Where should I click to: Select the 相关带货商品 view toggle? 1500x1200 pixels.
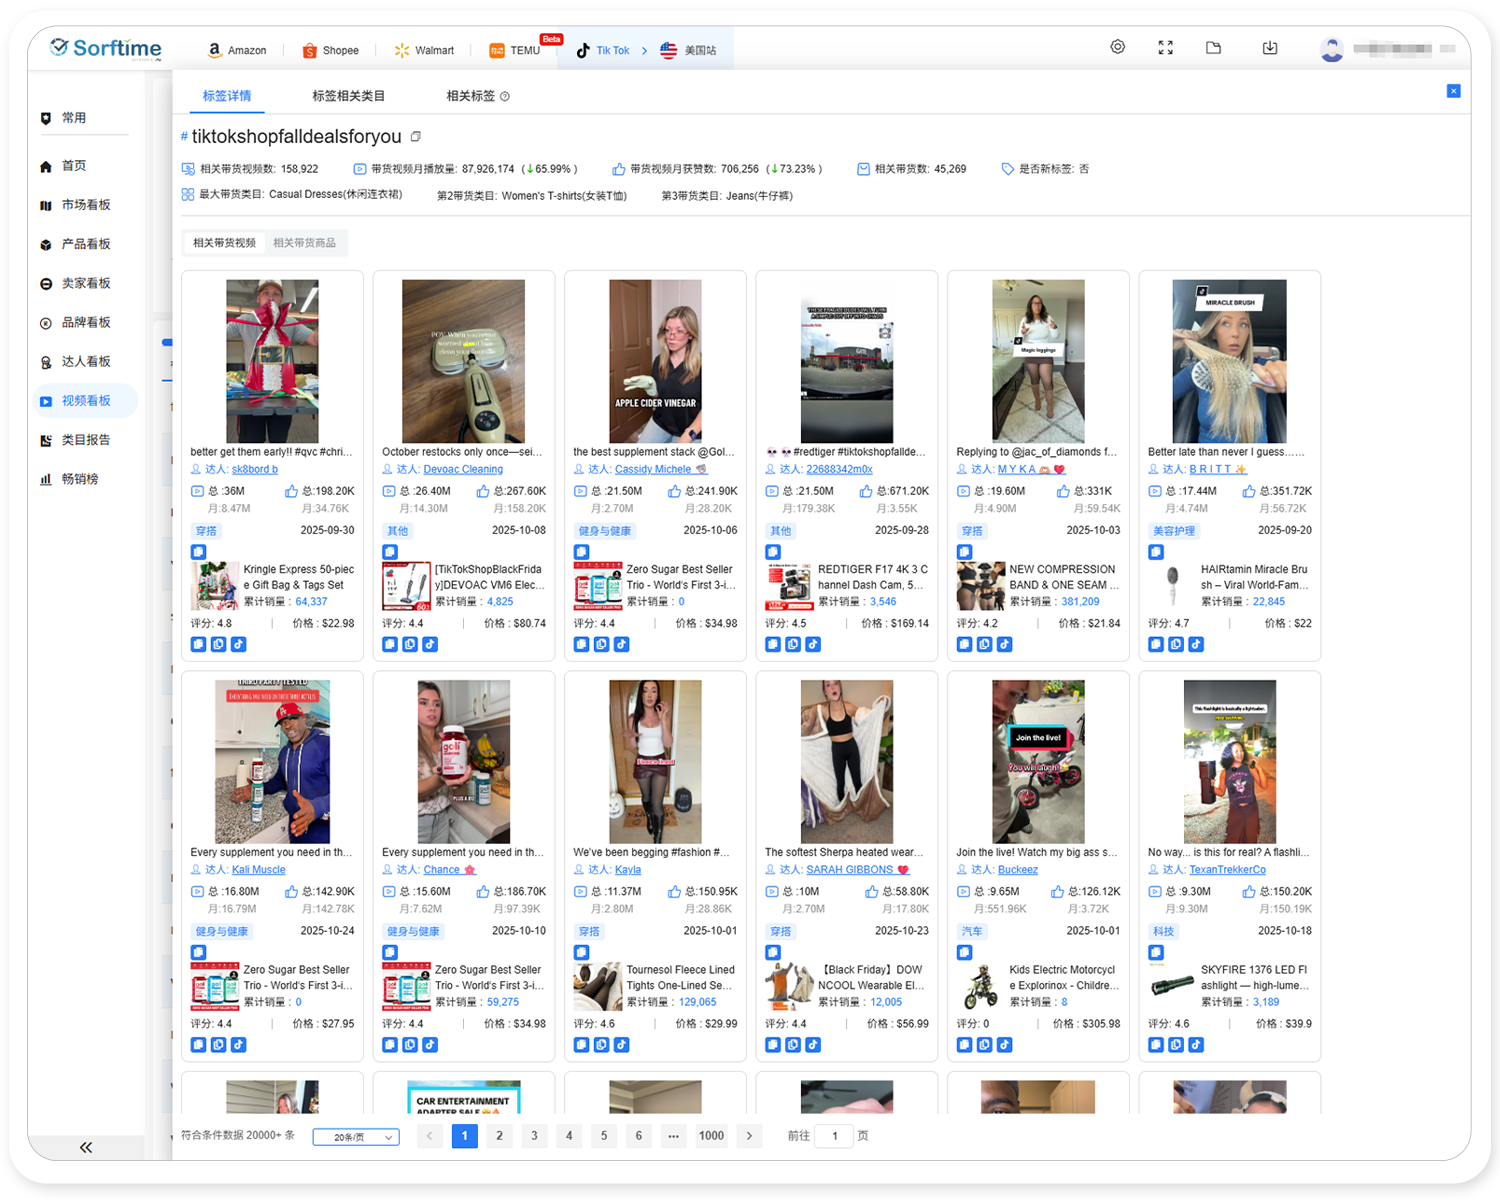click(x=305, y=242)
